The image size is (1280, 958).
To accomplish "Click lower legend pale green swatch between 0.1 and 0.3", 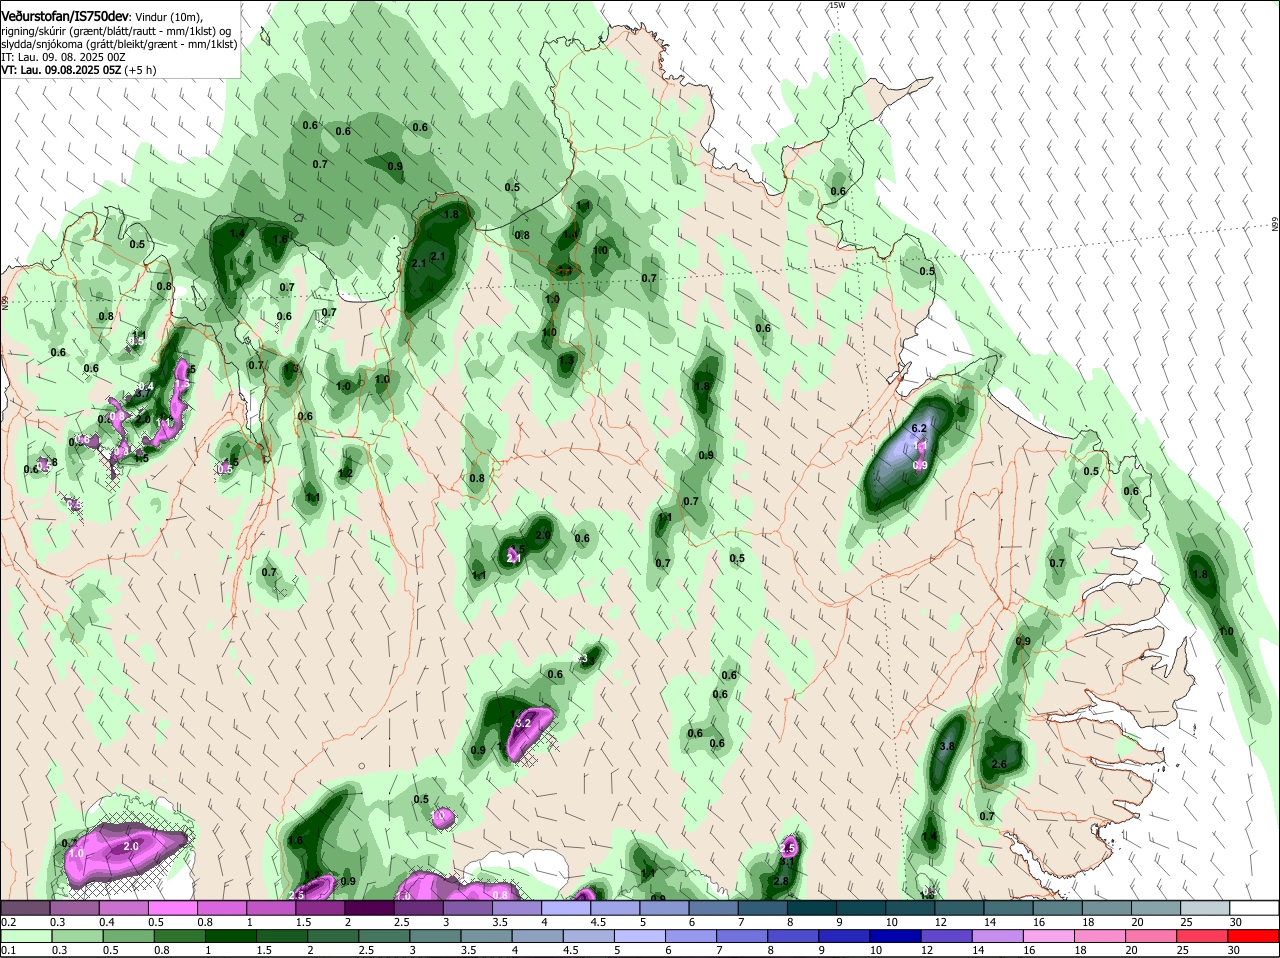I will [28, 936].
